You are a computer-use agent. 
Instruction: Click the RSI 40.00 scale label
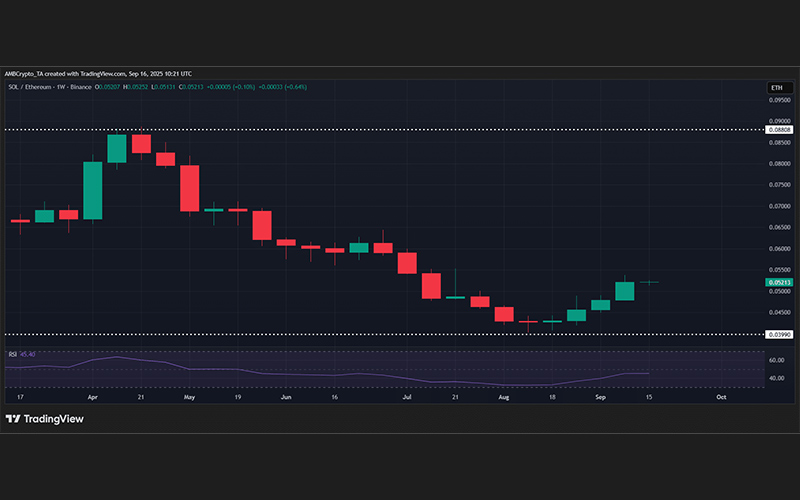(777, 378)
